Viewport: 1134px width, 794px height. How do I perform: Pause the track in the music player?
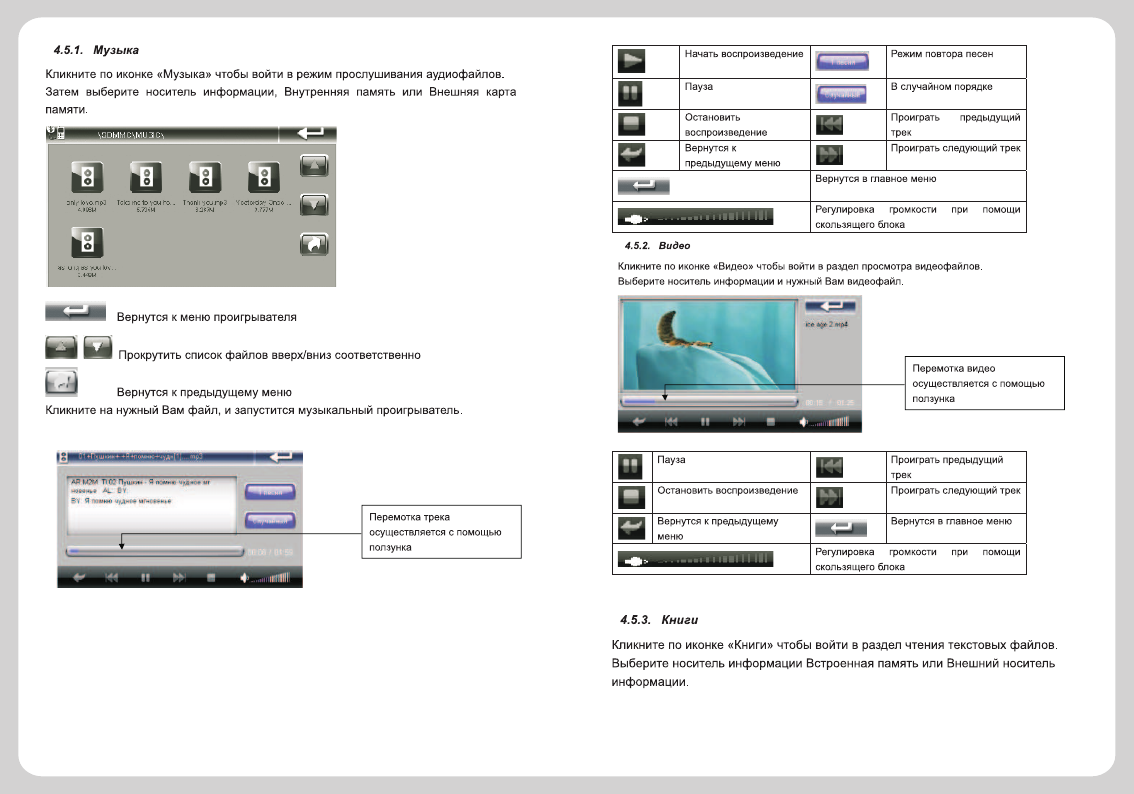(145, 577)
